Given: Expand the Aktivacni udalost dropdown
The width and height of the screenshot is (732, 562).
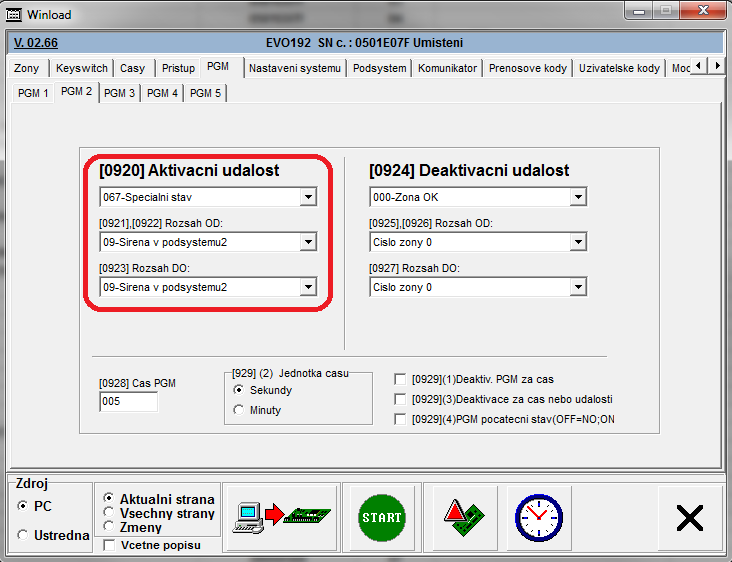Looking at the screenshot, I should (308, 198).
